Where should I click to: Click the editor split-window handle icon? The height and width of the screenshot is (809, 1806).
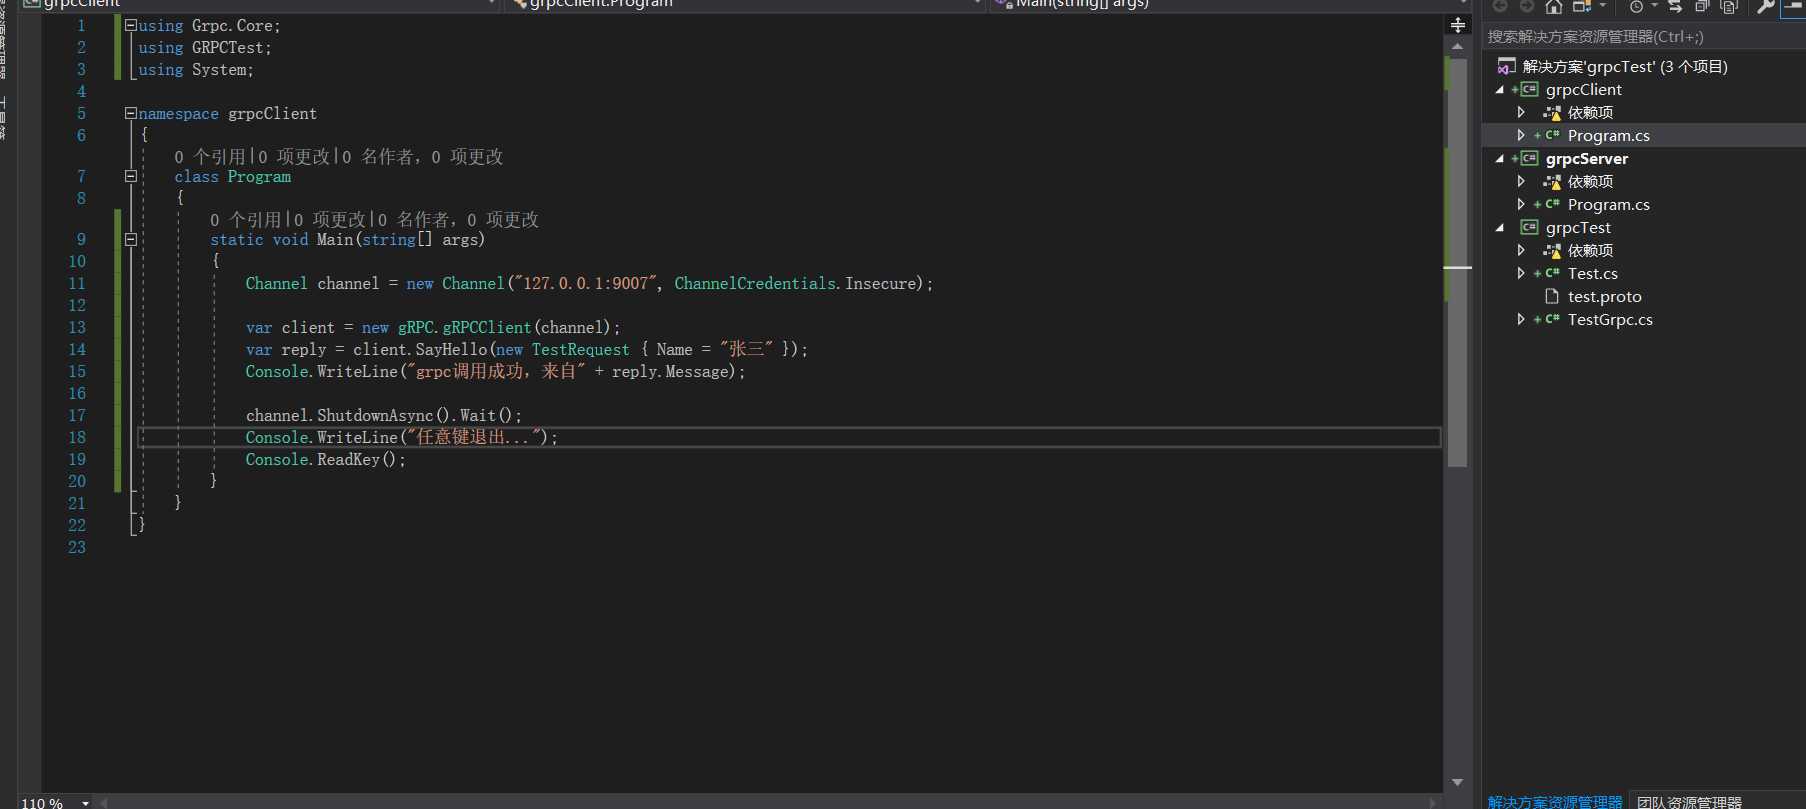1458,25
